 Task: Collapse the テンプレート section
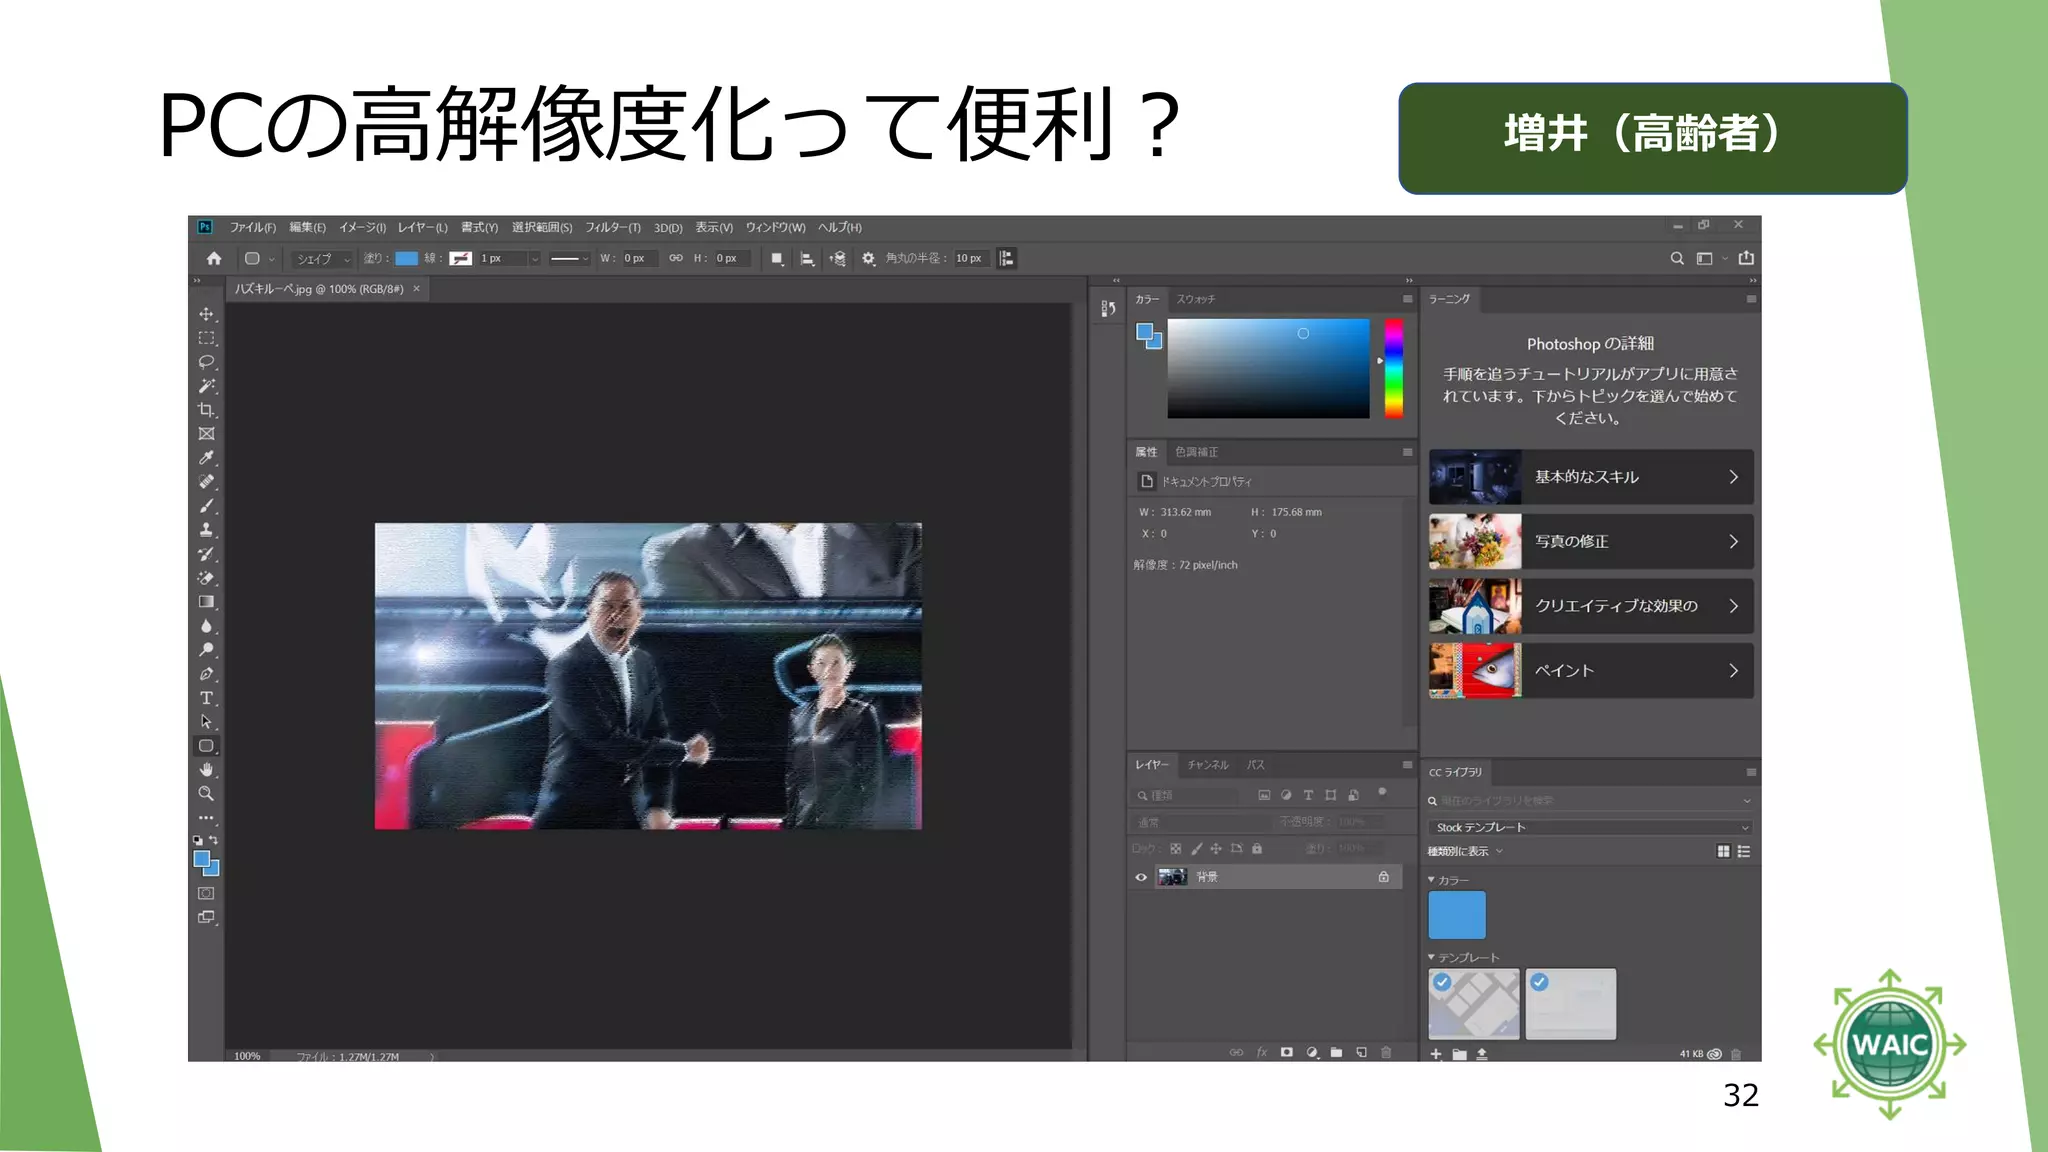1431,957
